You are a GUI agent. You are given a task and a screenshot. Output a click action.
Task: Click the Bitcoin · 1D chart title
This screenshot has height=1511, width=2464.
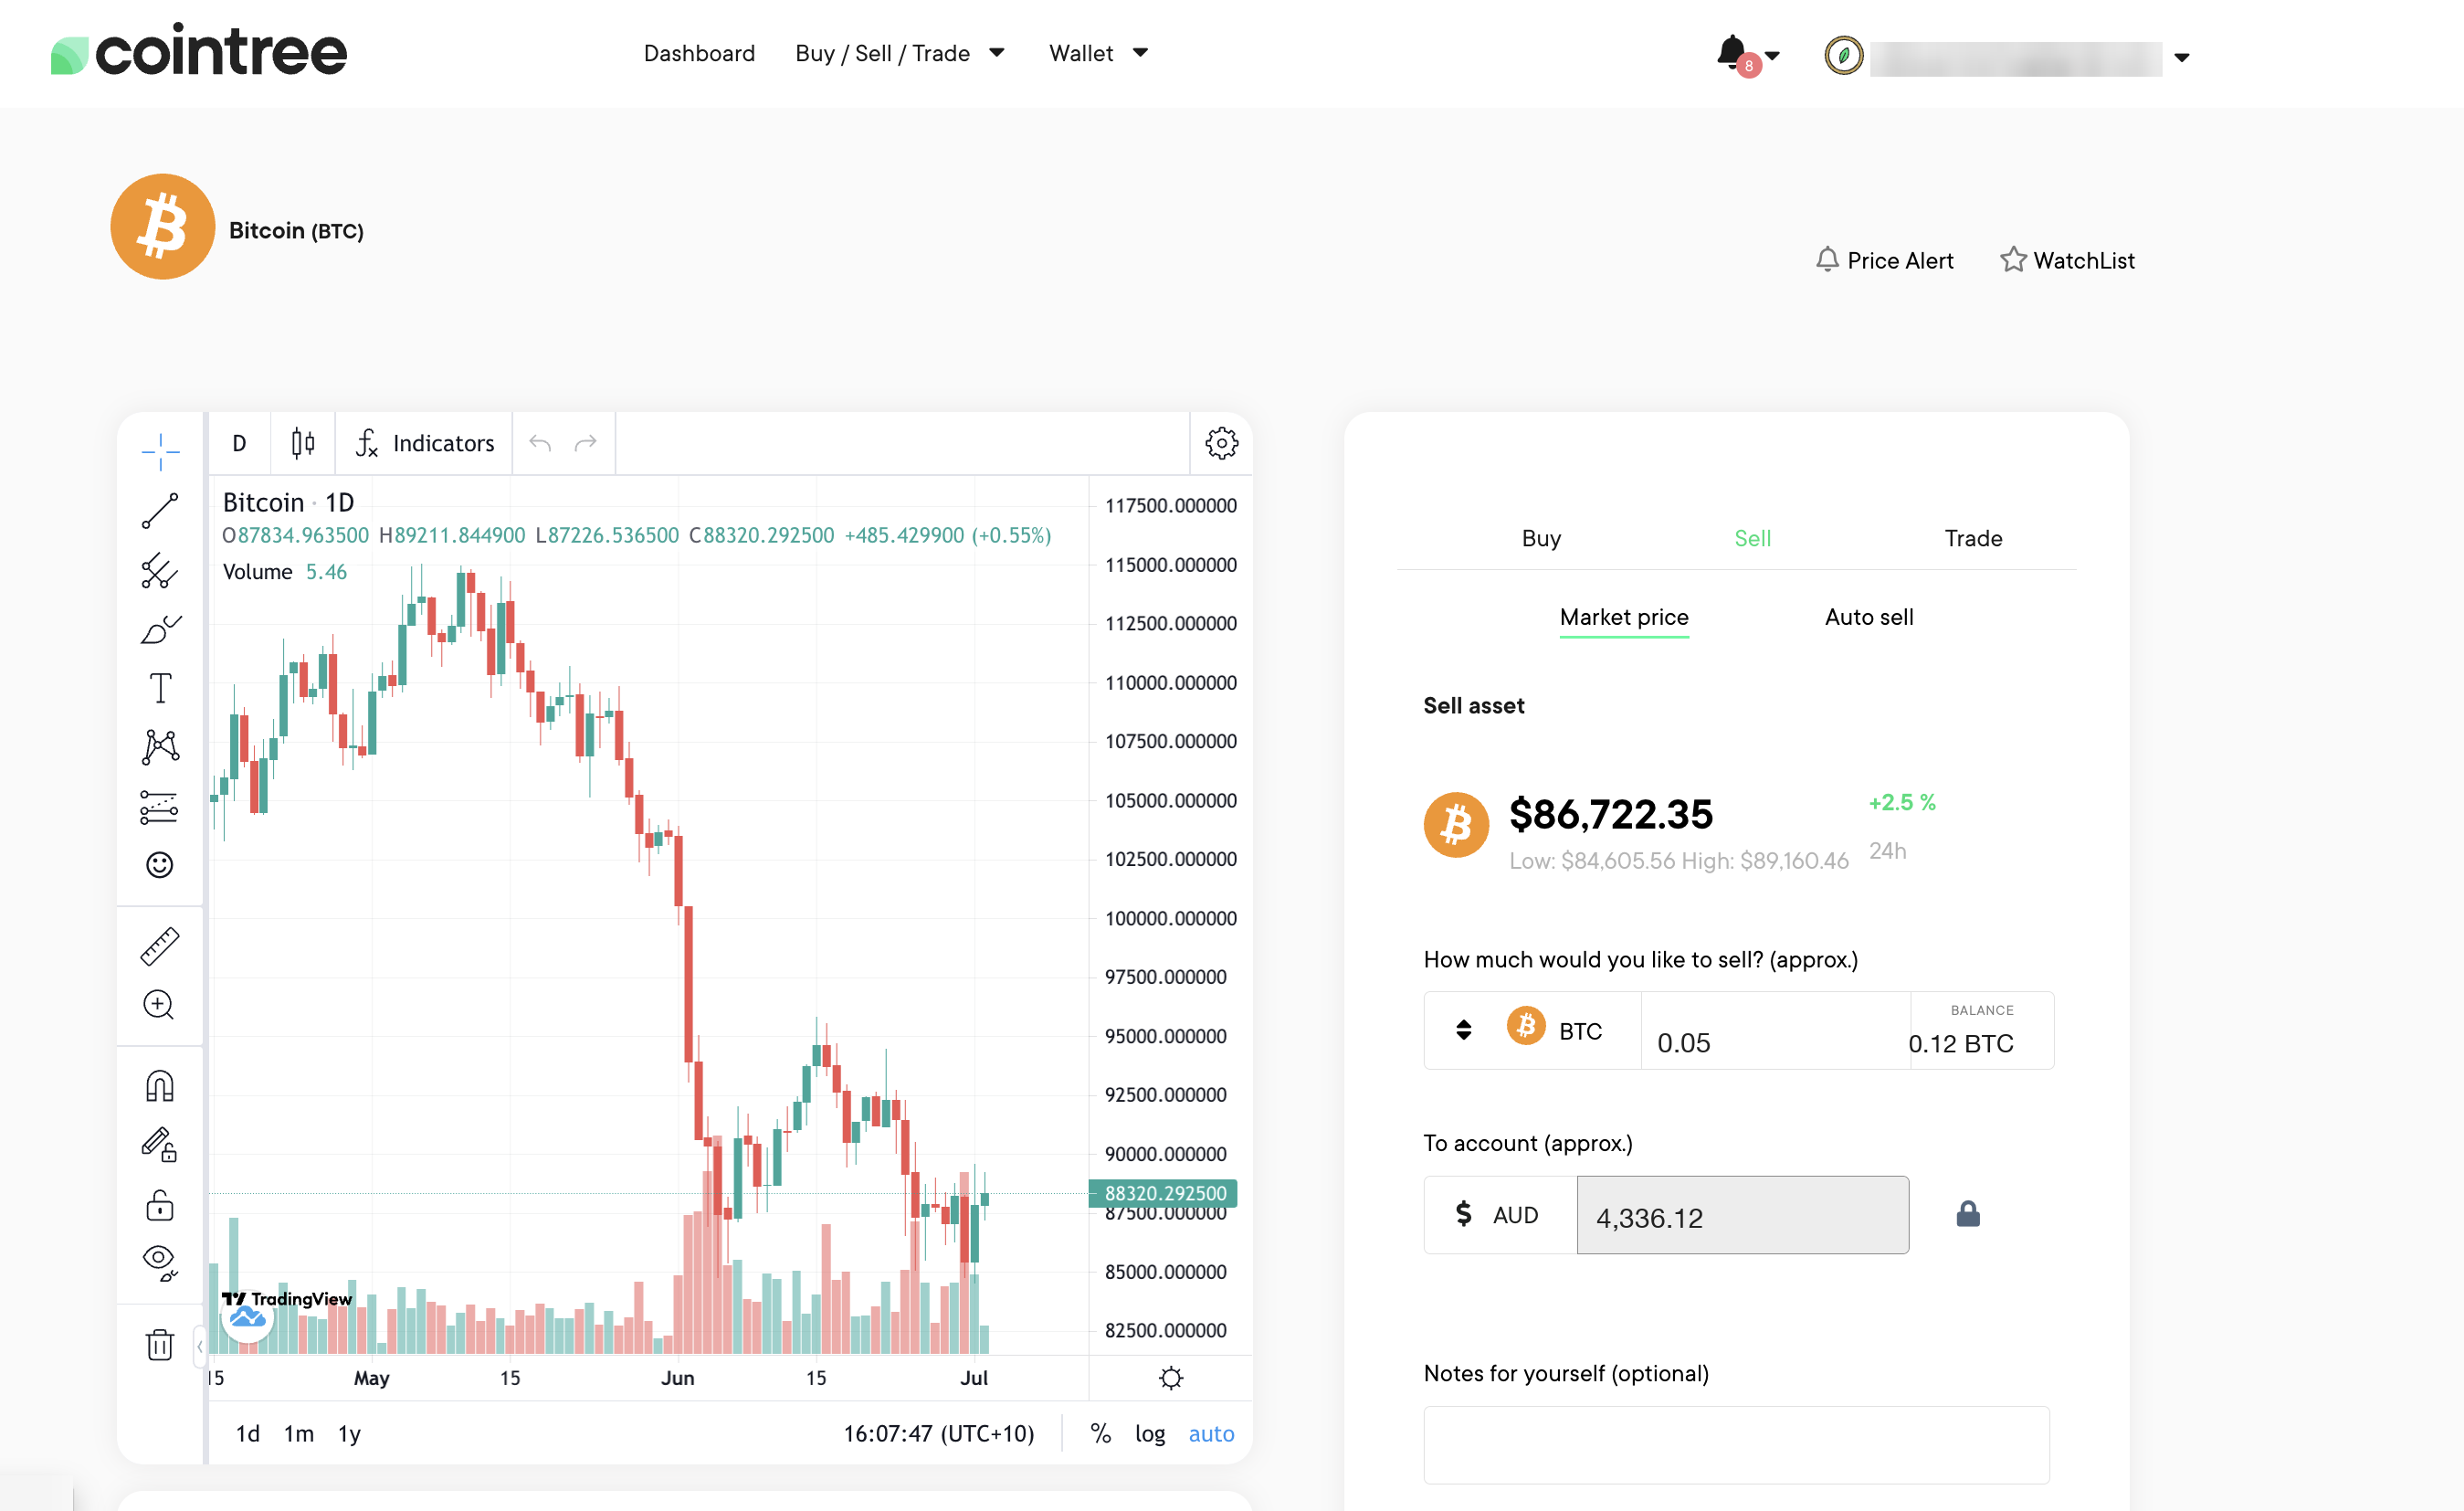click(x=288, y=502)
